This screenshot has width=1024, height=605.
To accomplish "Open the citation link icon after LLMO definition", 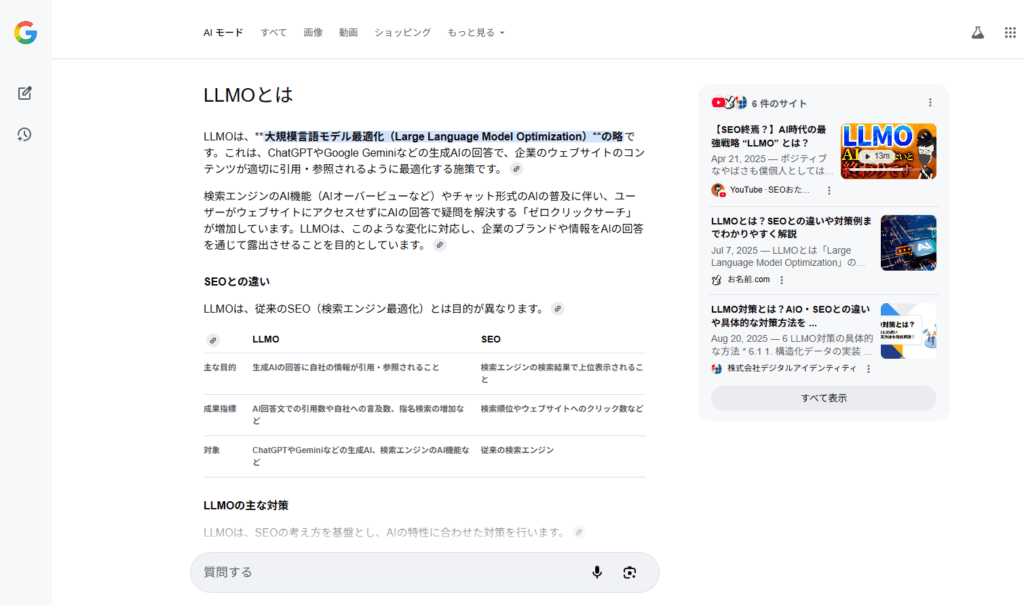I will tap(516, 168).
